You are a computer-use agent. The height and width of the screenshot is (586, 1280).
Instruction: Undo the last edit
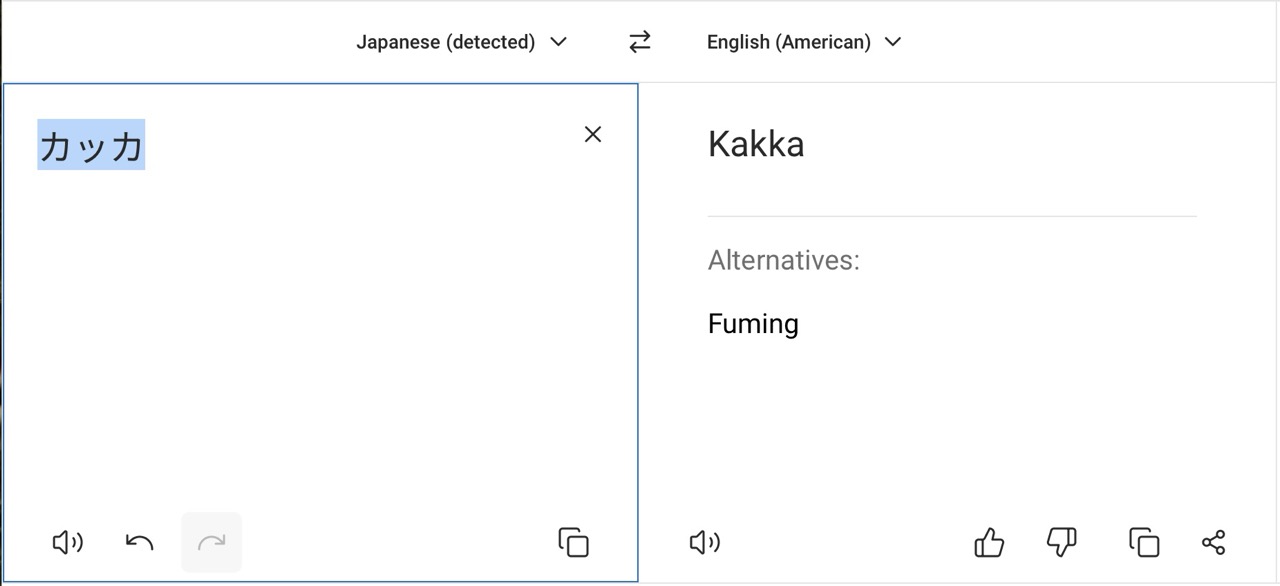pyautogui.click(x=139, y=542)
